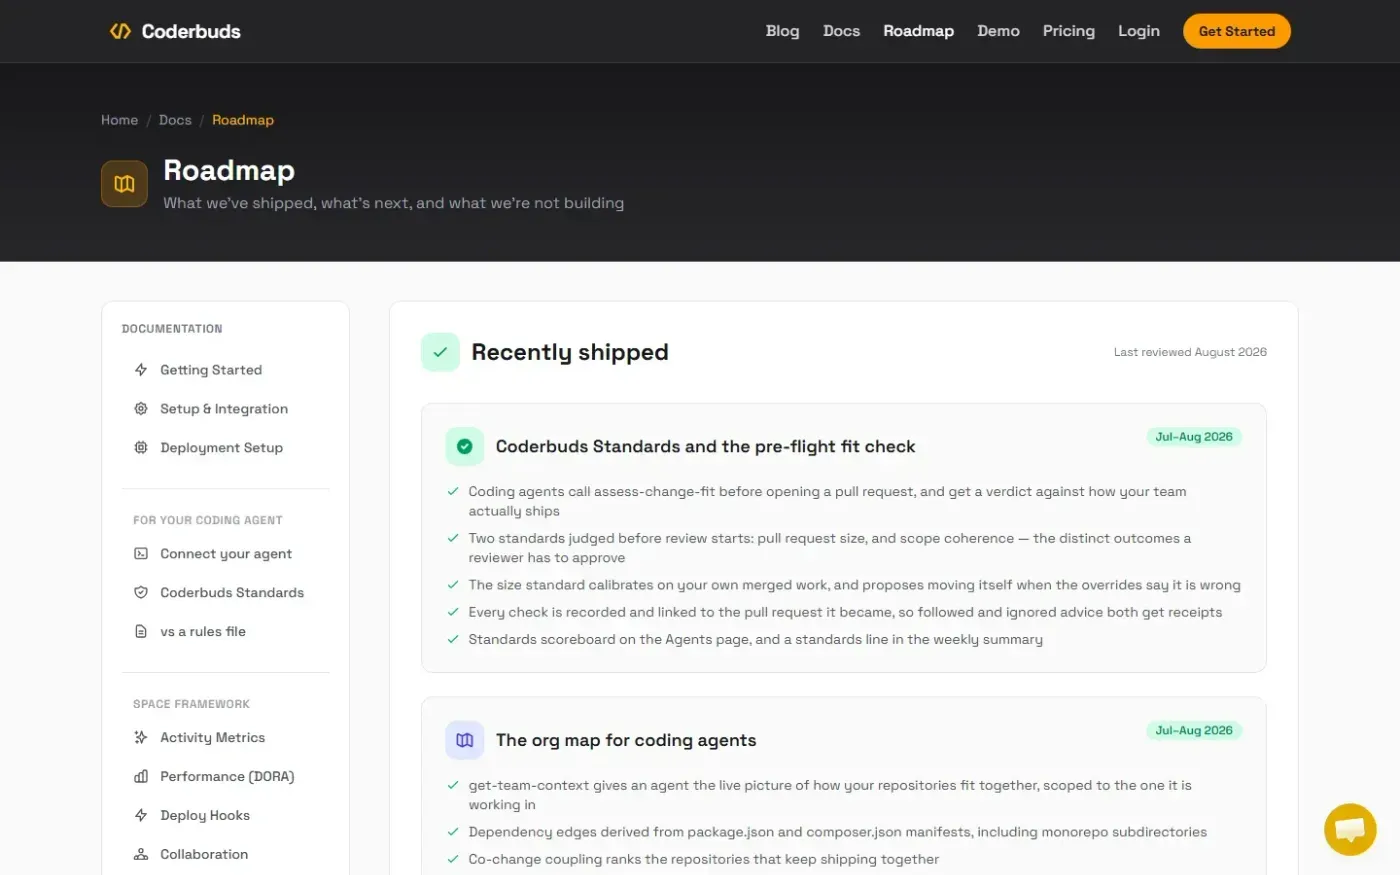
Task: Open Pricing in the top navigation
Action: [x=1068, y=31]
